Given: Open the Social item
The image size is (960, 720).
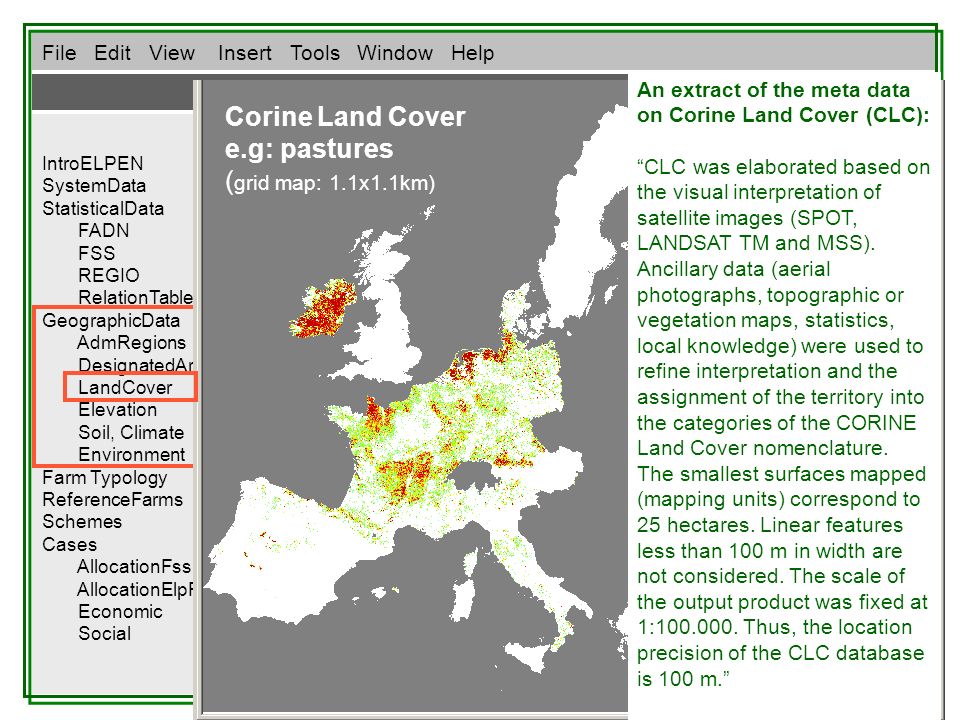Looking at the screenshot, I should click(104, 634).
